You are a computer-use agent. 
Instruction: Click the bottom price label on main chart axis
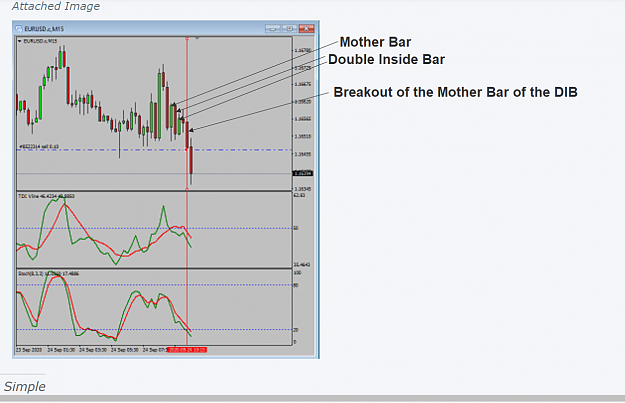click(x=303, y=189)
